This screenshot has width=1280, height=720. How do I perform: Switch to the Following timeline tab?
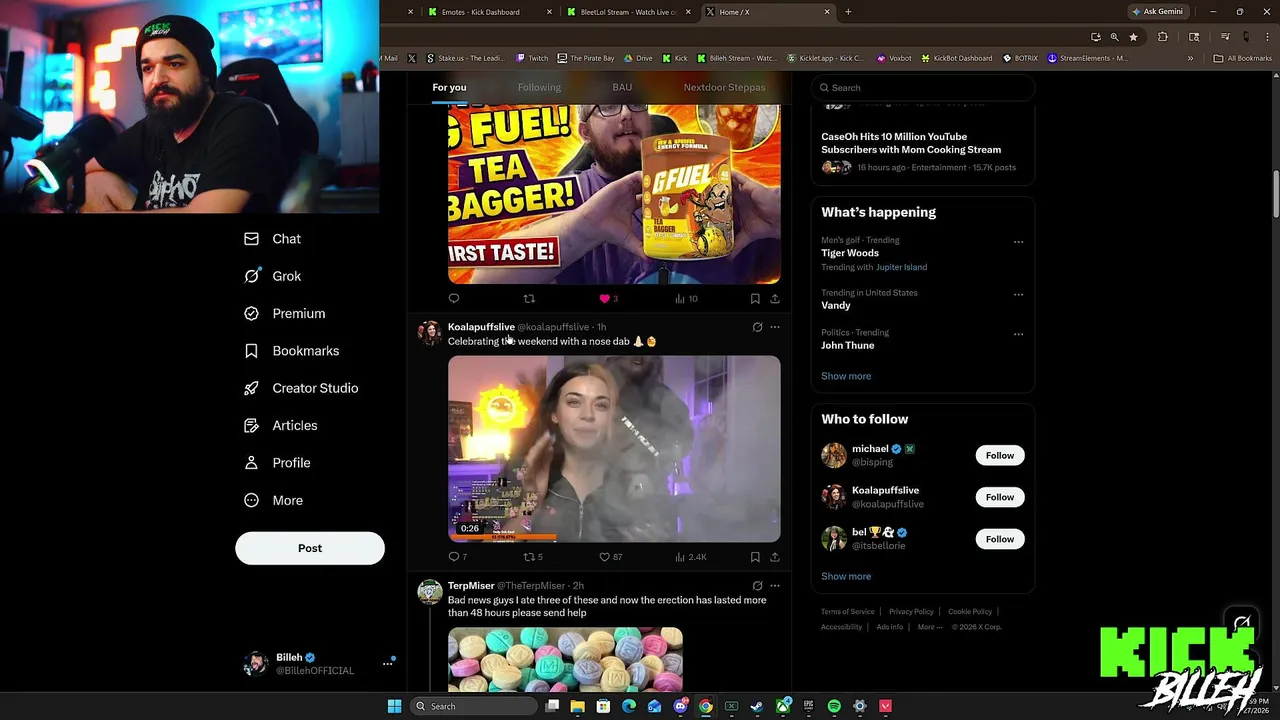(x=539, y=88)
